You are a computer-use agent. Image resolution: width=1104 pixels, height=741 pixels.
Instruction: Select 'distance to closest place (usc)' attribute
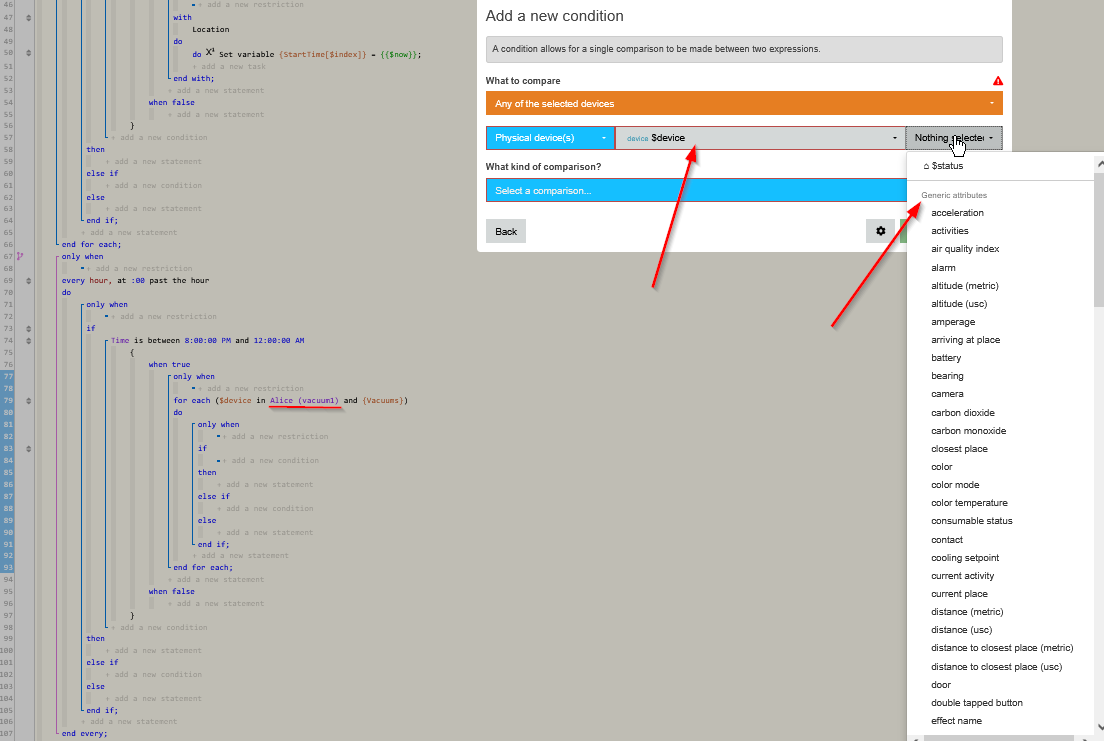(x=996, y=666)
